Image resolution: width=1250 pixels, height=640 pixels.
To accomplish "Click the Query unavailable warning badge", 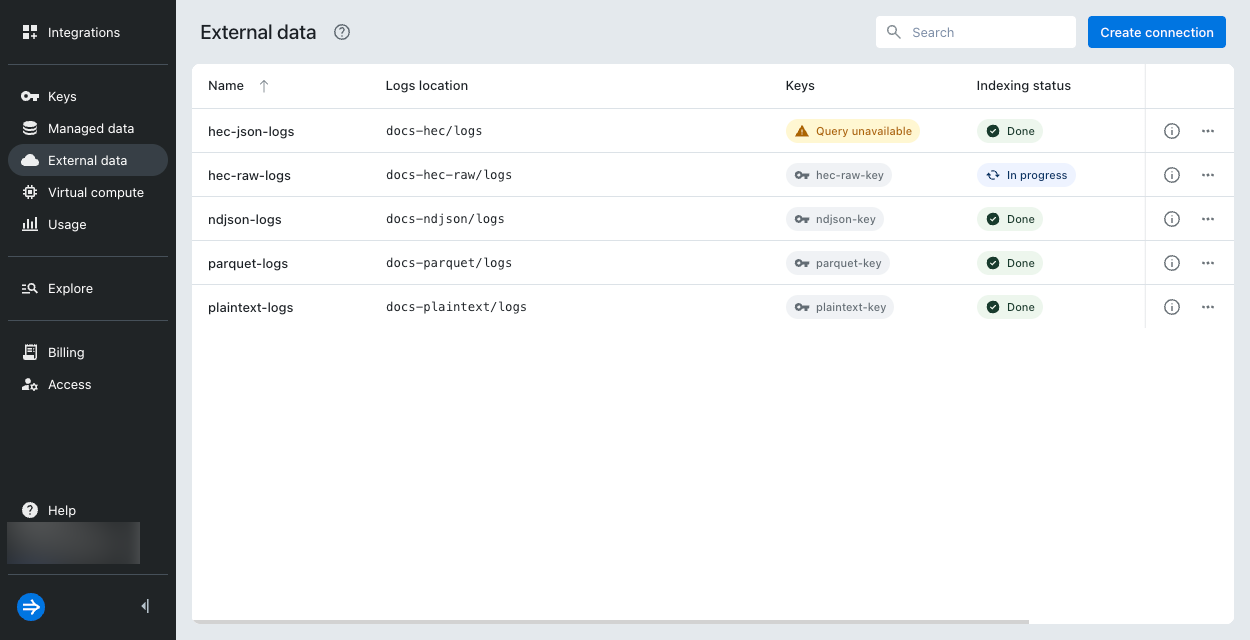I will (x=853, y=131).
